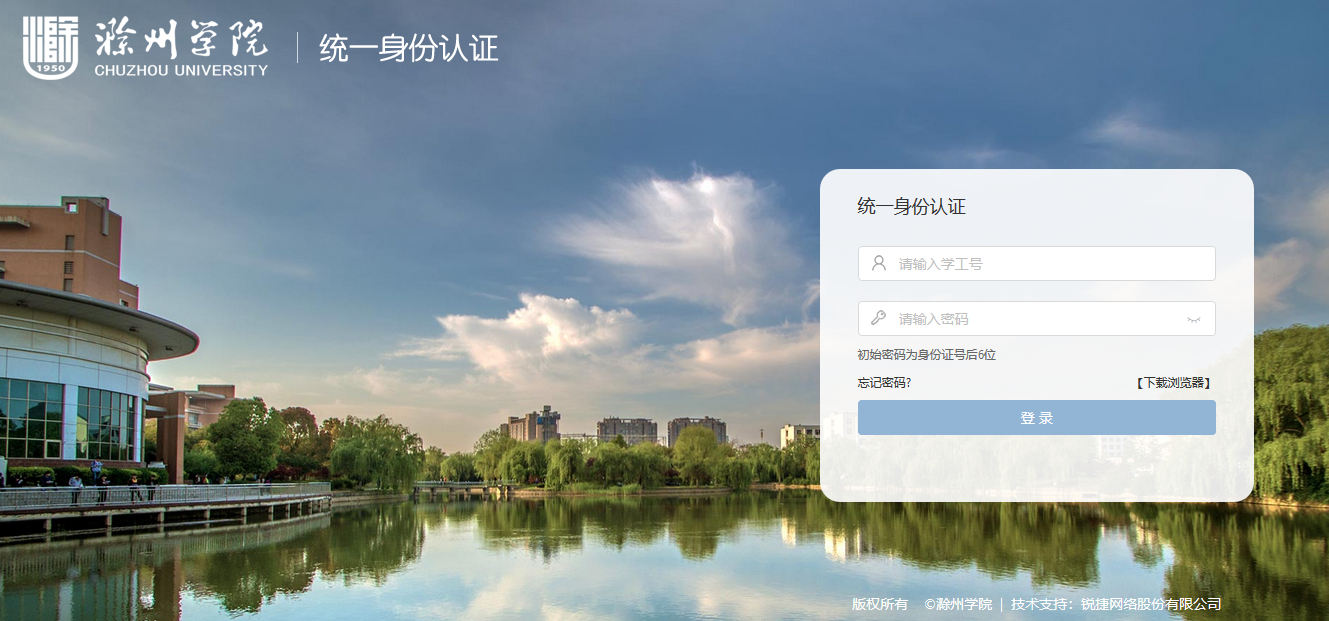Click the ©滁州学院 footer text

(958, 604)
